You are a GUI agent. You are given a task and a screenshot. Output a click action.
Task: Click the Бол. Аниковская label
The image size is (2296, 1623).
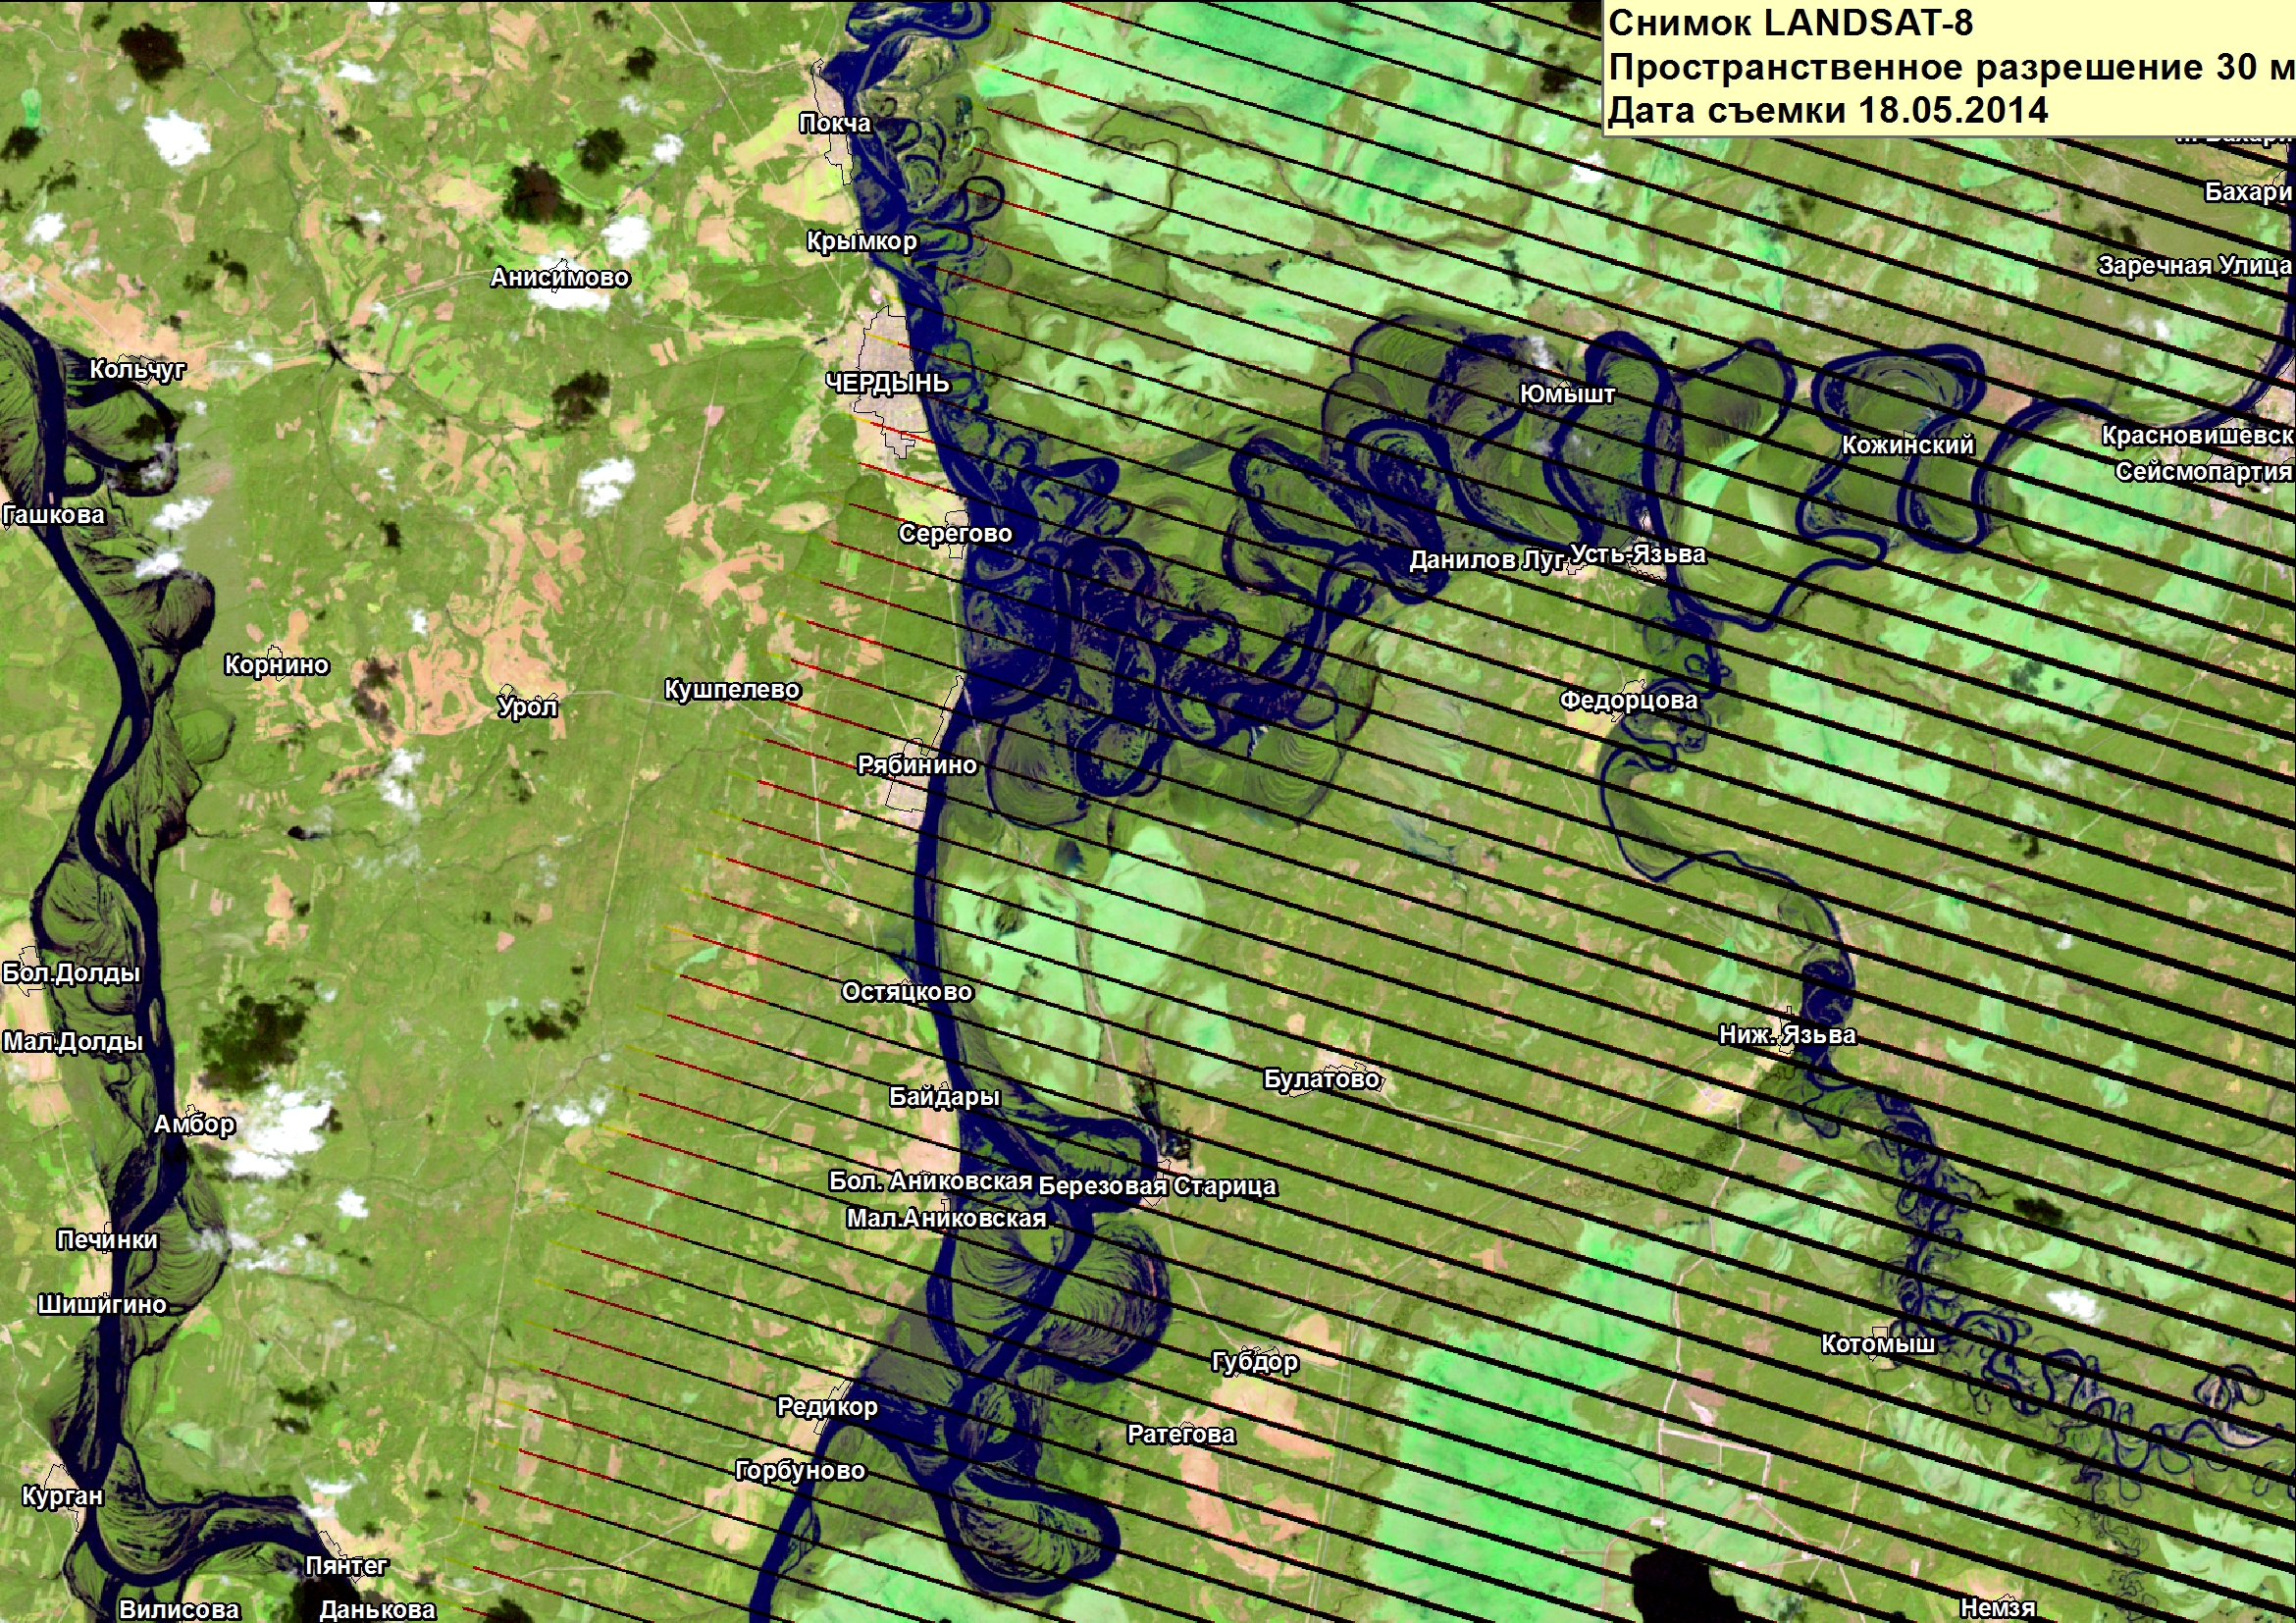click(x=930, y=1182)
